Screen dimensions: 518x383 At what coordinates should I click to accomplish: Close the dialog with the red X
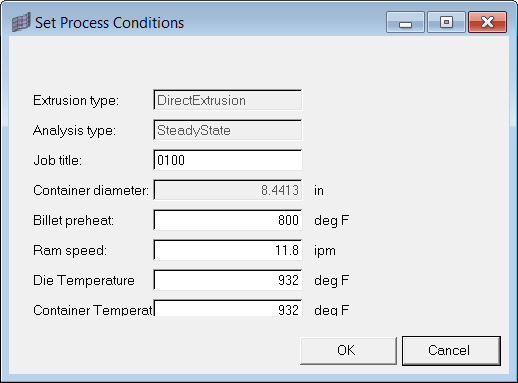coord(487,22)
